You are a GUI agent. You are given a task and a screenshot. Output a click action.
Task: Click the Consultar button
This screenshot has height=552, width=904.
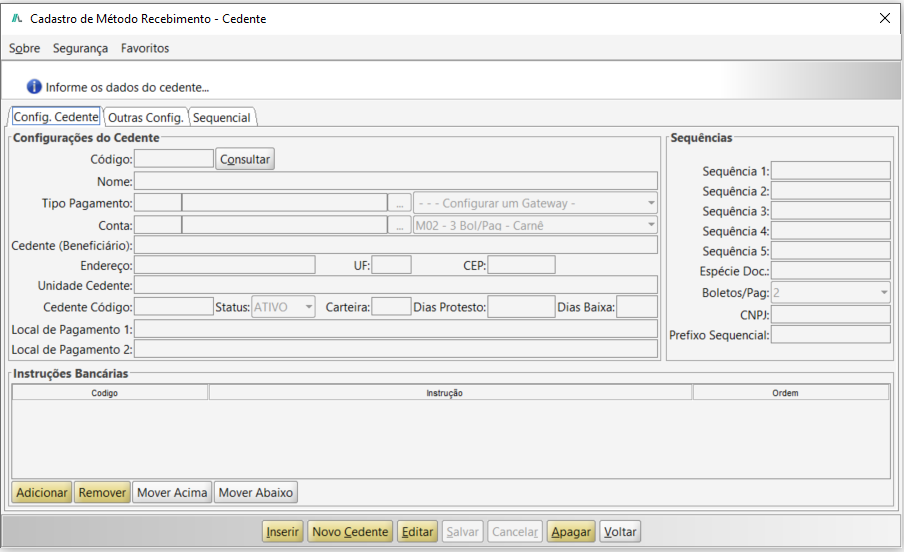click(245, 159)
